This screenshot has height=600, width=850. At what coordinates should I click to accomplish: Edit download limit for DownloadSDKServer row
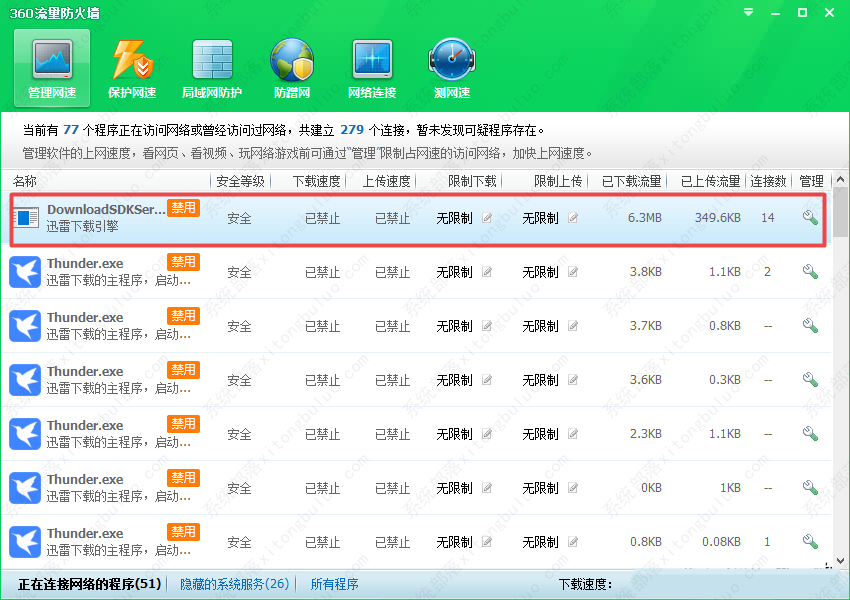click(487, 218)
